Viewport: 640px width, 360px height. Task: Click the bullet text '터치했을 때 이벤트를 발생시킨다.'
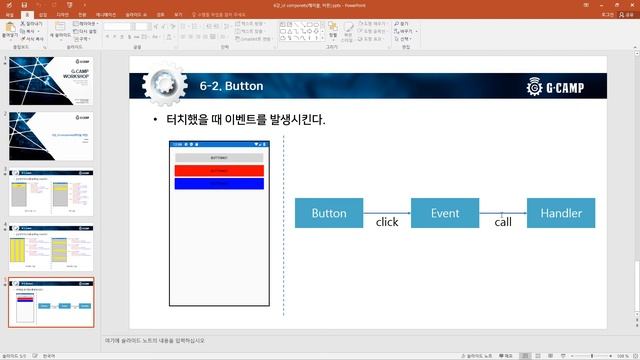246,120
